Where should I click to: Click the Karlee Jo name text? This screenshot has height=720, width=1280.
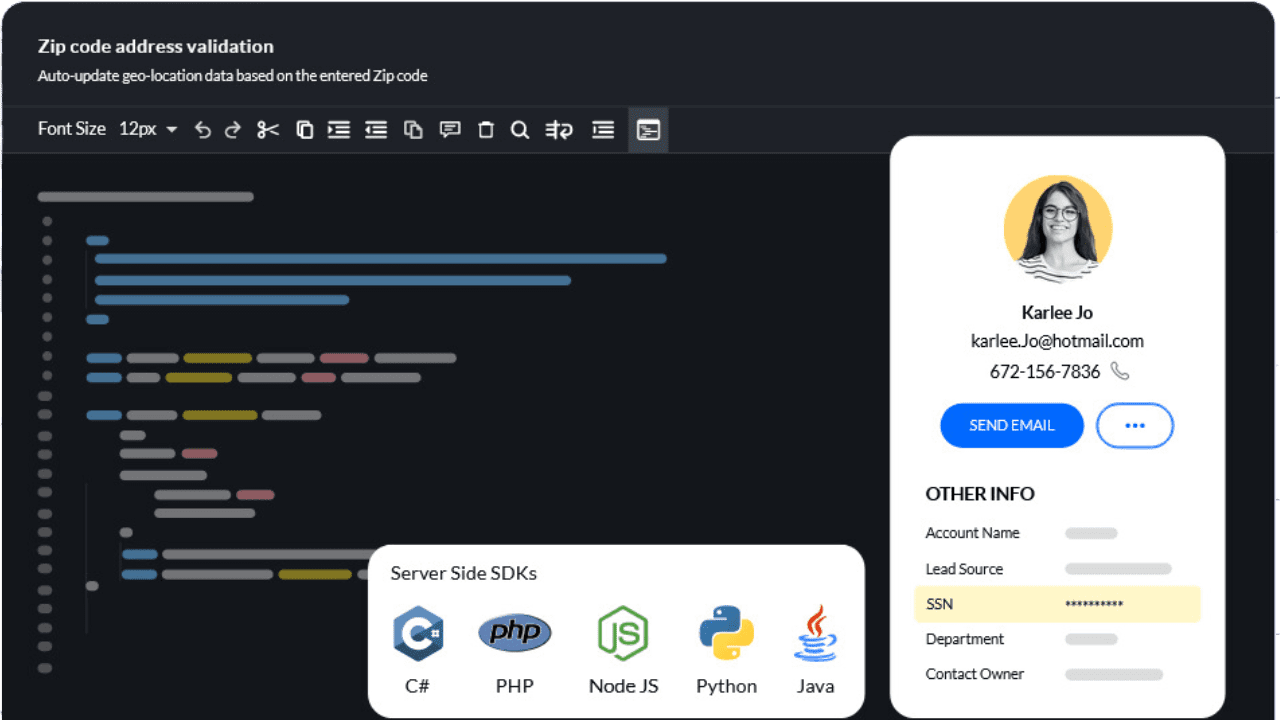click(x=1057, y=312)
